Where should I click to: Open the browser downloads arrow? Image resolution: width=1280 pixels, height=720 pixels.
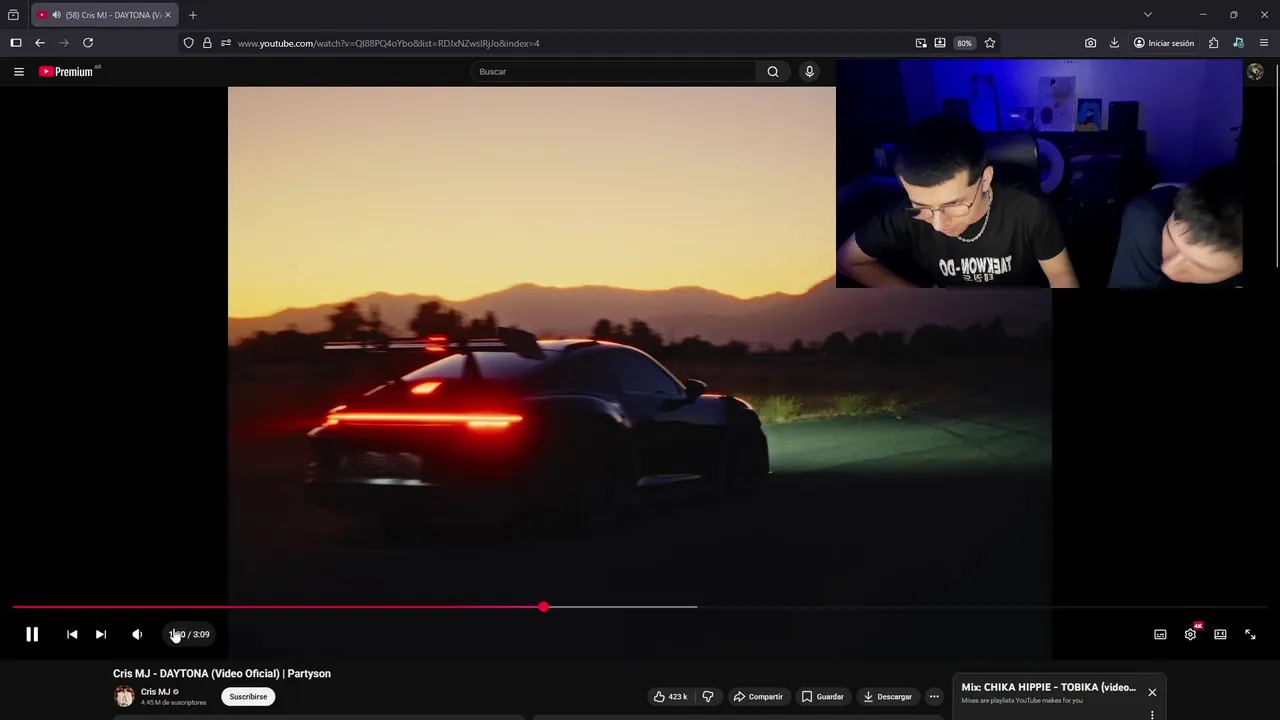coord(1114,43)
